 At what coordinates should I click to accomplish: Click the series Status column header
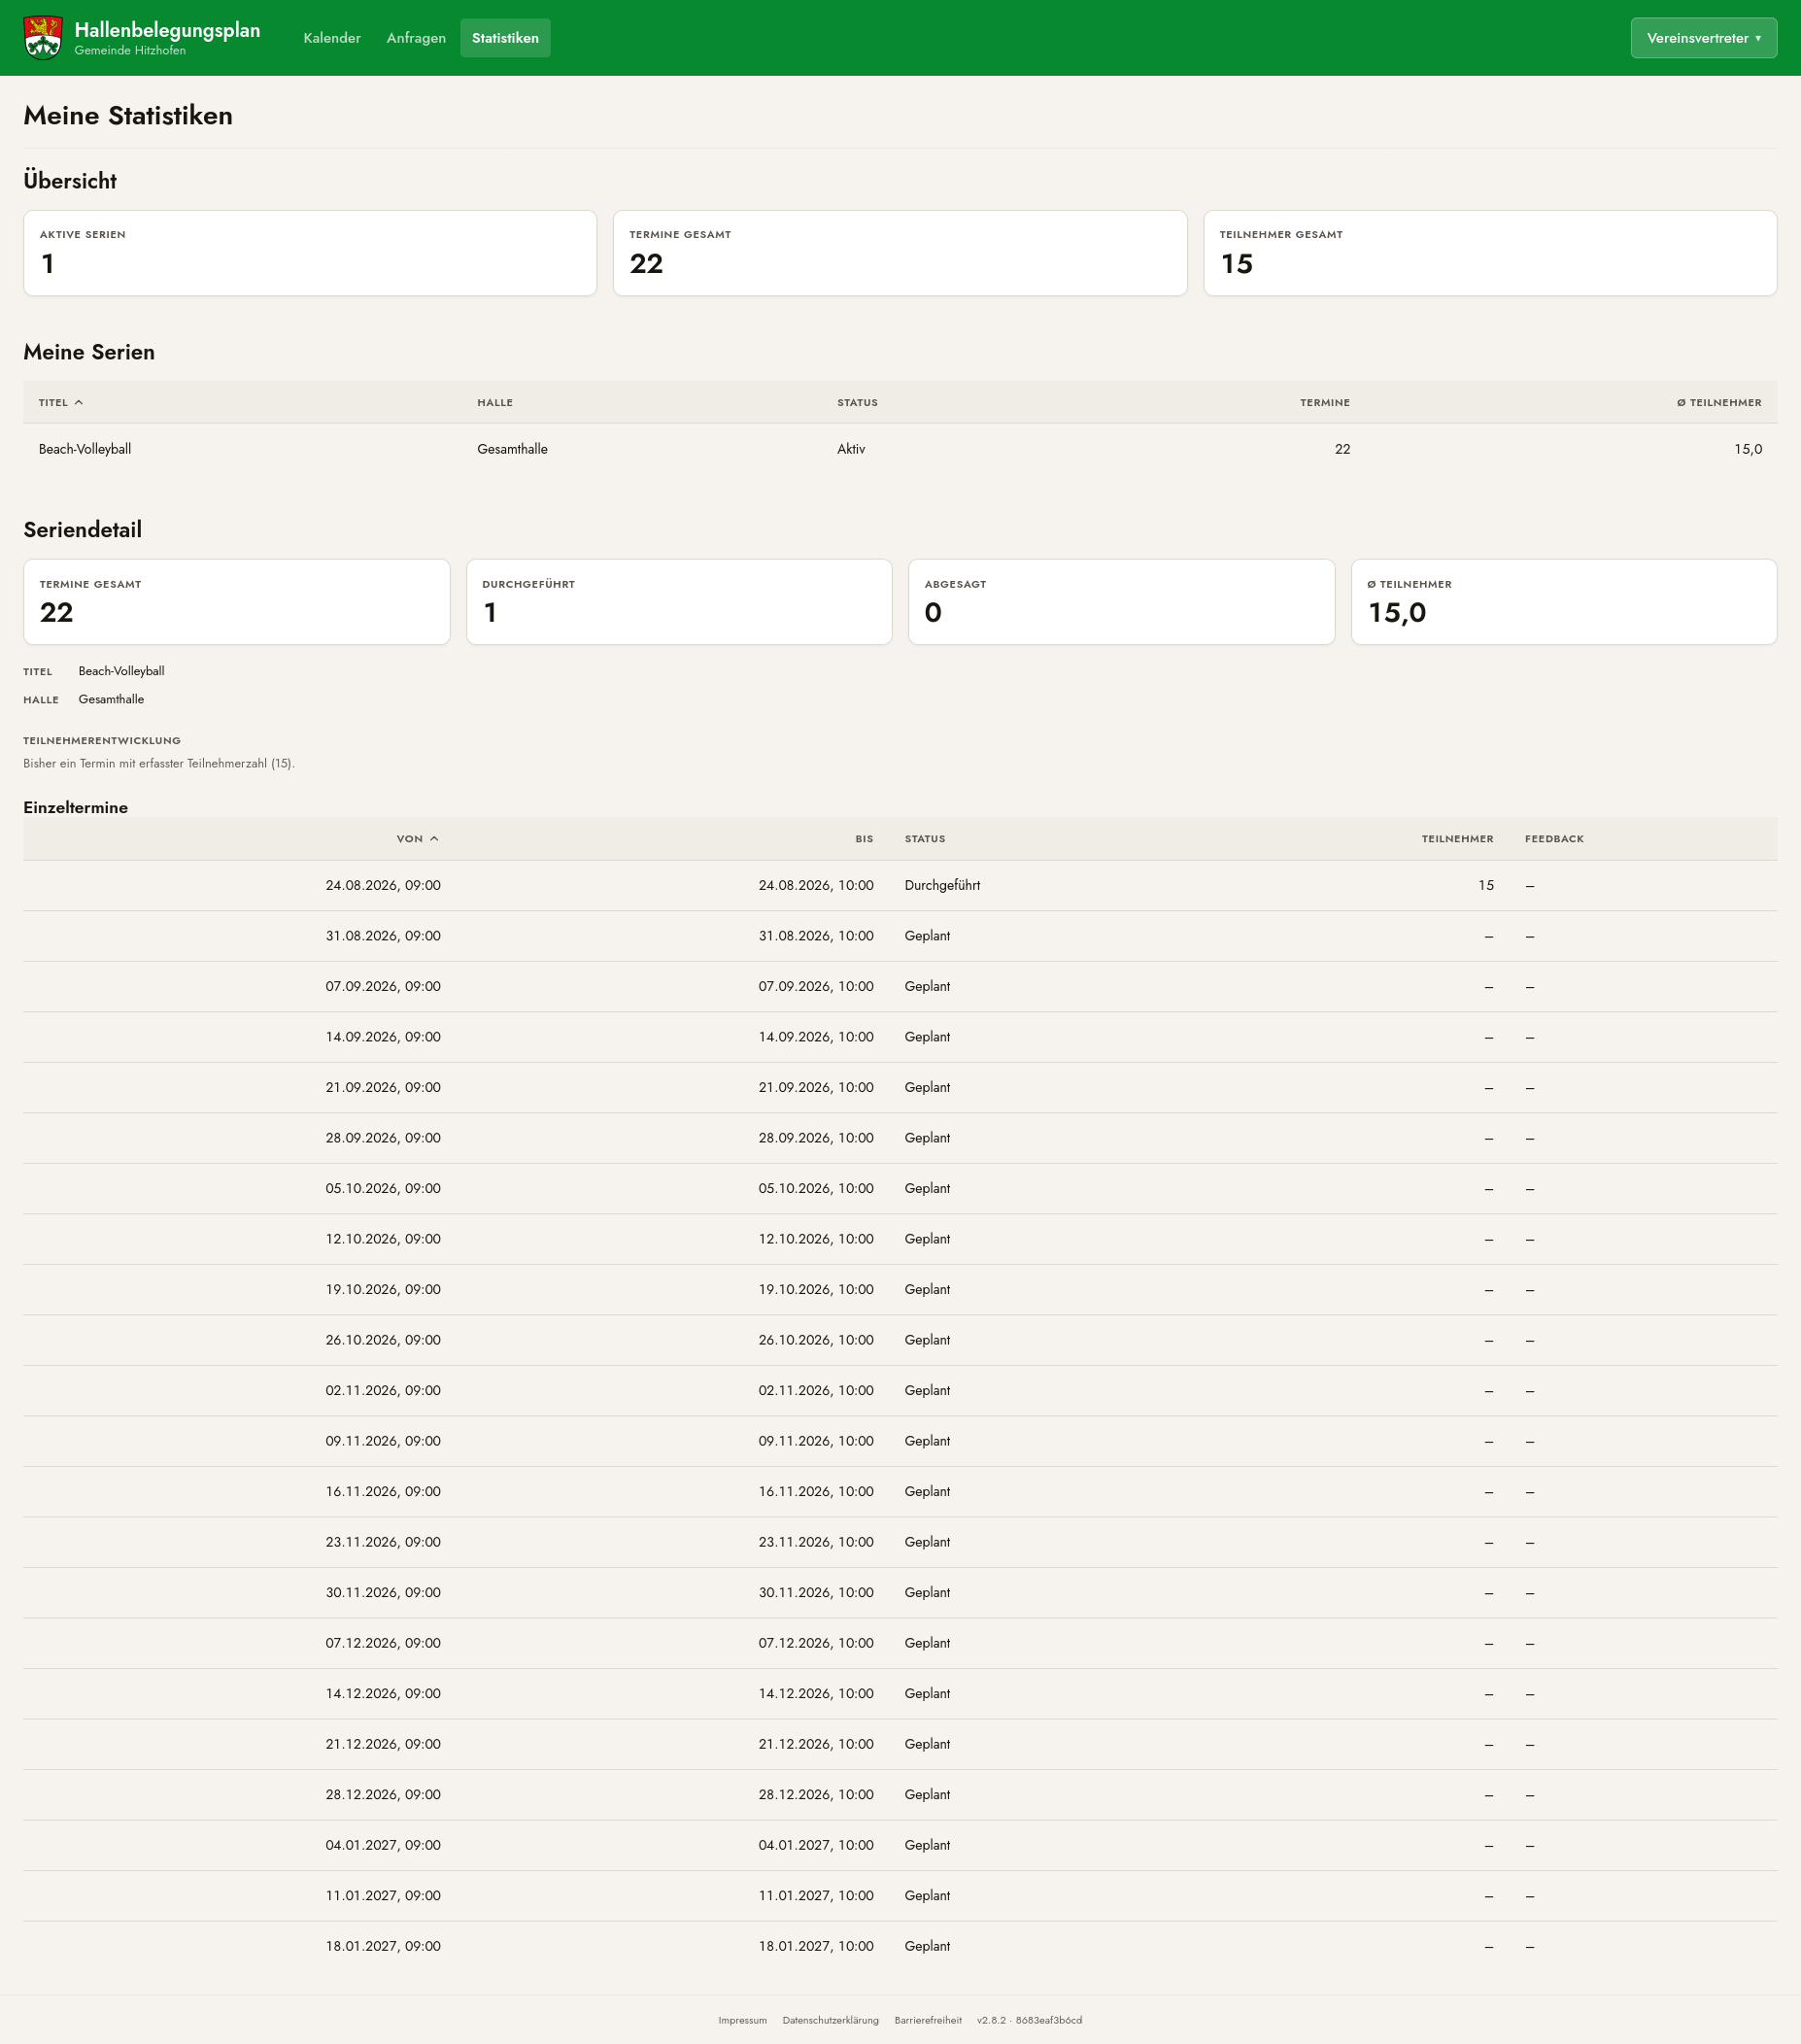(x=857, y=402)
